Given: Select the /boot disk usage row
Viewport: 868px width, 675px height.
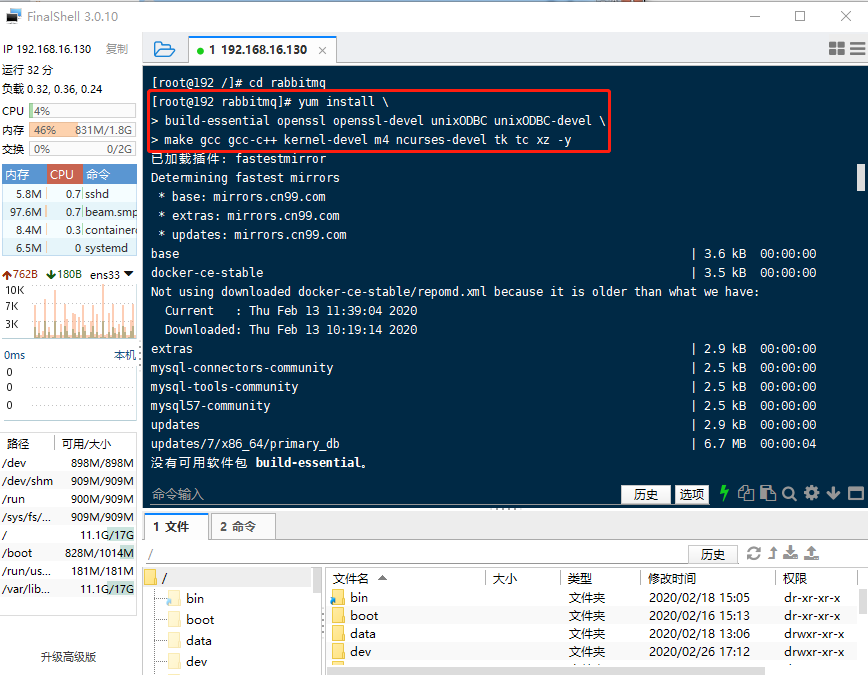Looking at the screenshot, I should (68, 553).
